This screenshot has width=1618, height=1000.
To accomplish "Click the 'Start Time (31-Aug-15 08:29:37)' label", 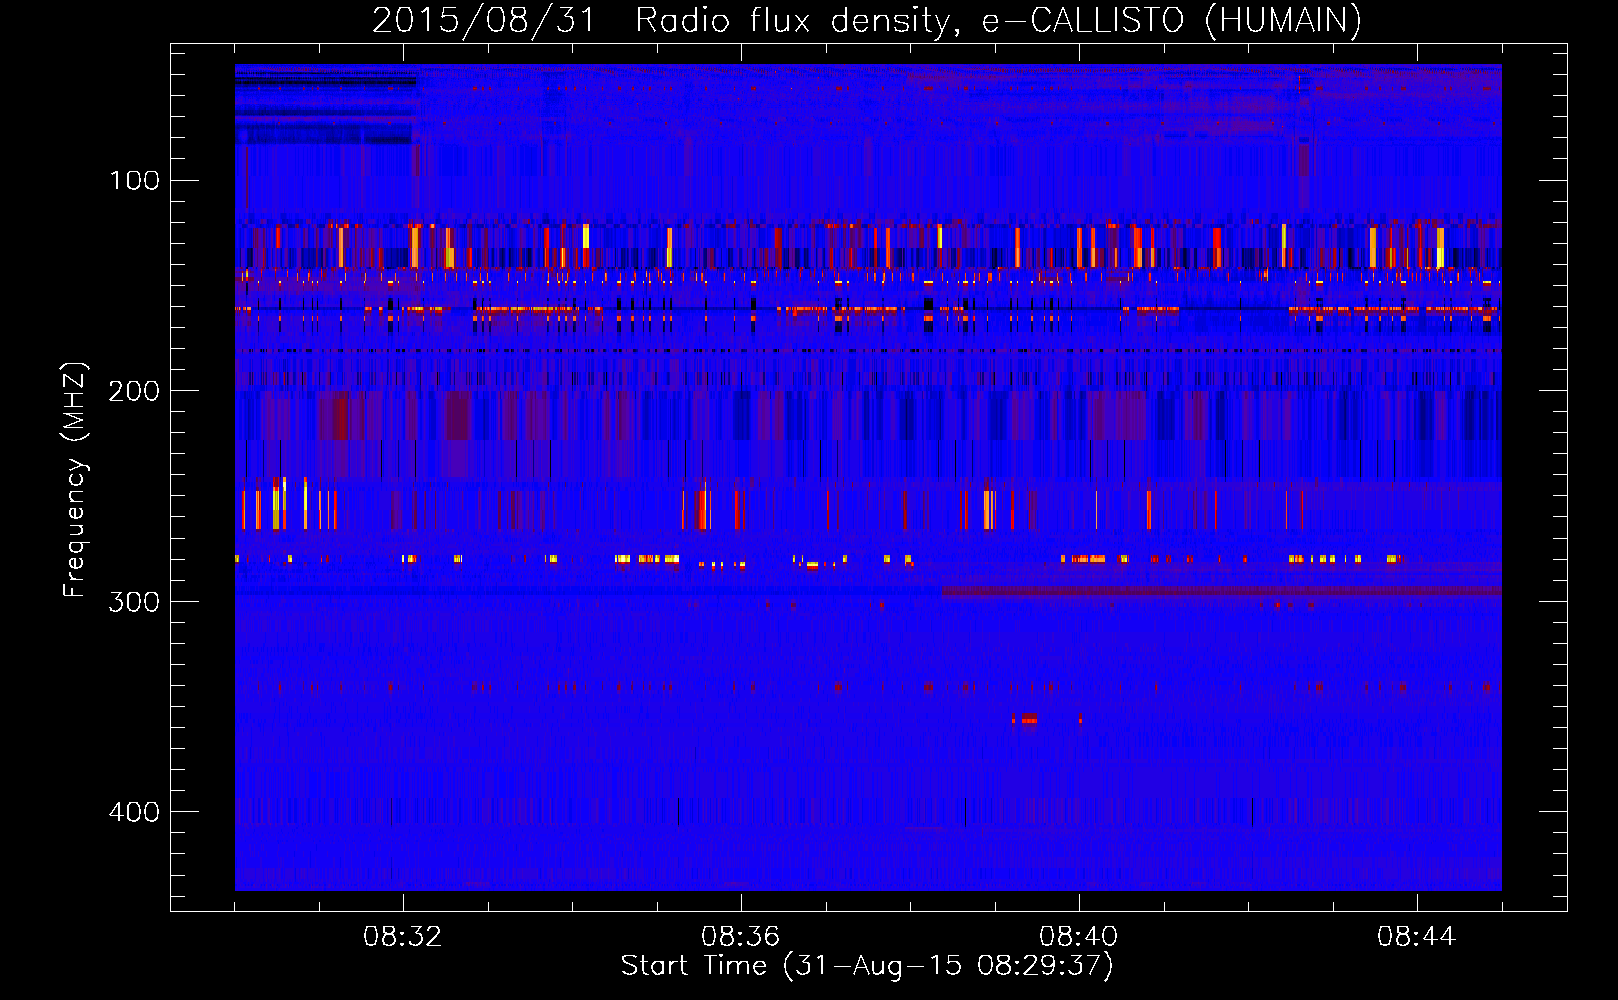I will [x=867, y=966].
